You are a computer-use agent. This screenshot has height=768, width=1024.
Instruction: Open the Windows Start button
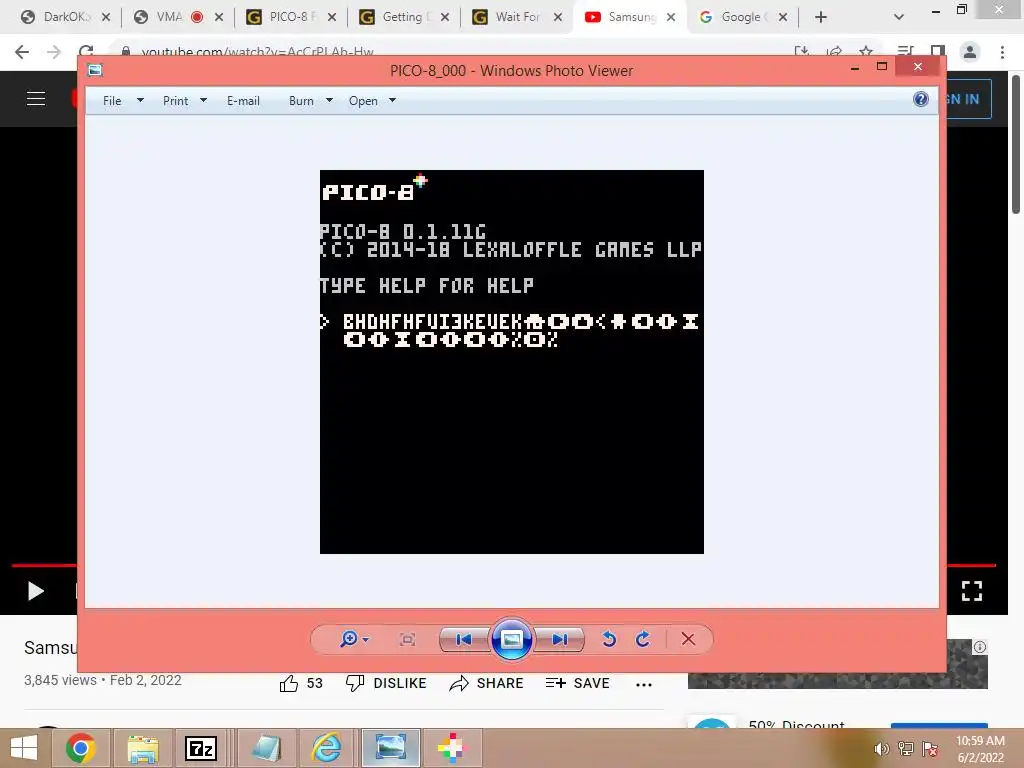coord(24,748)
